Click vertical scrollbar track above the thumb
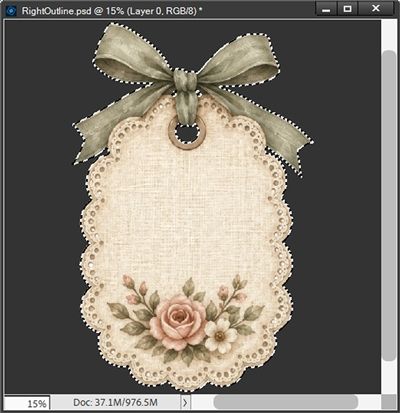 [388, 34]
